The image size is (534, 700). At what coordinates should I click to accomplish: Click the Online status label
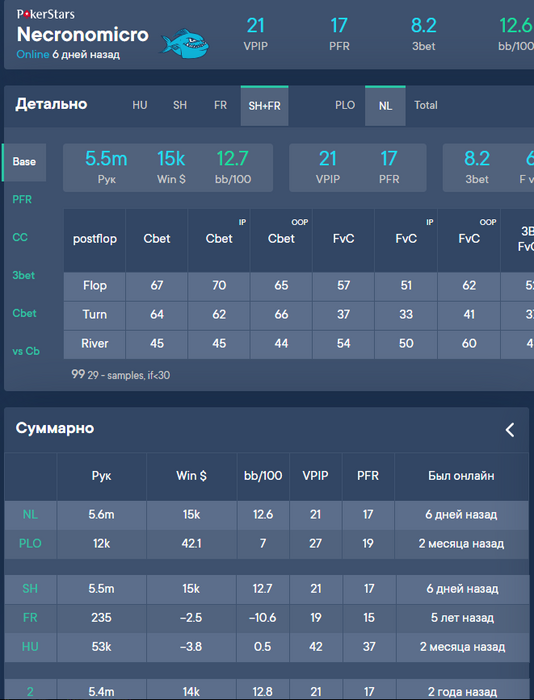33,54
